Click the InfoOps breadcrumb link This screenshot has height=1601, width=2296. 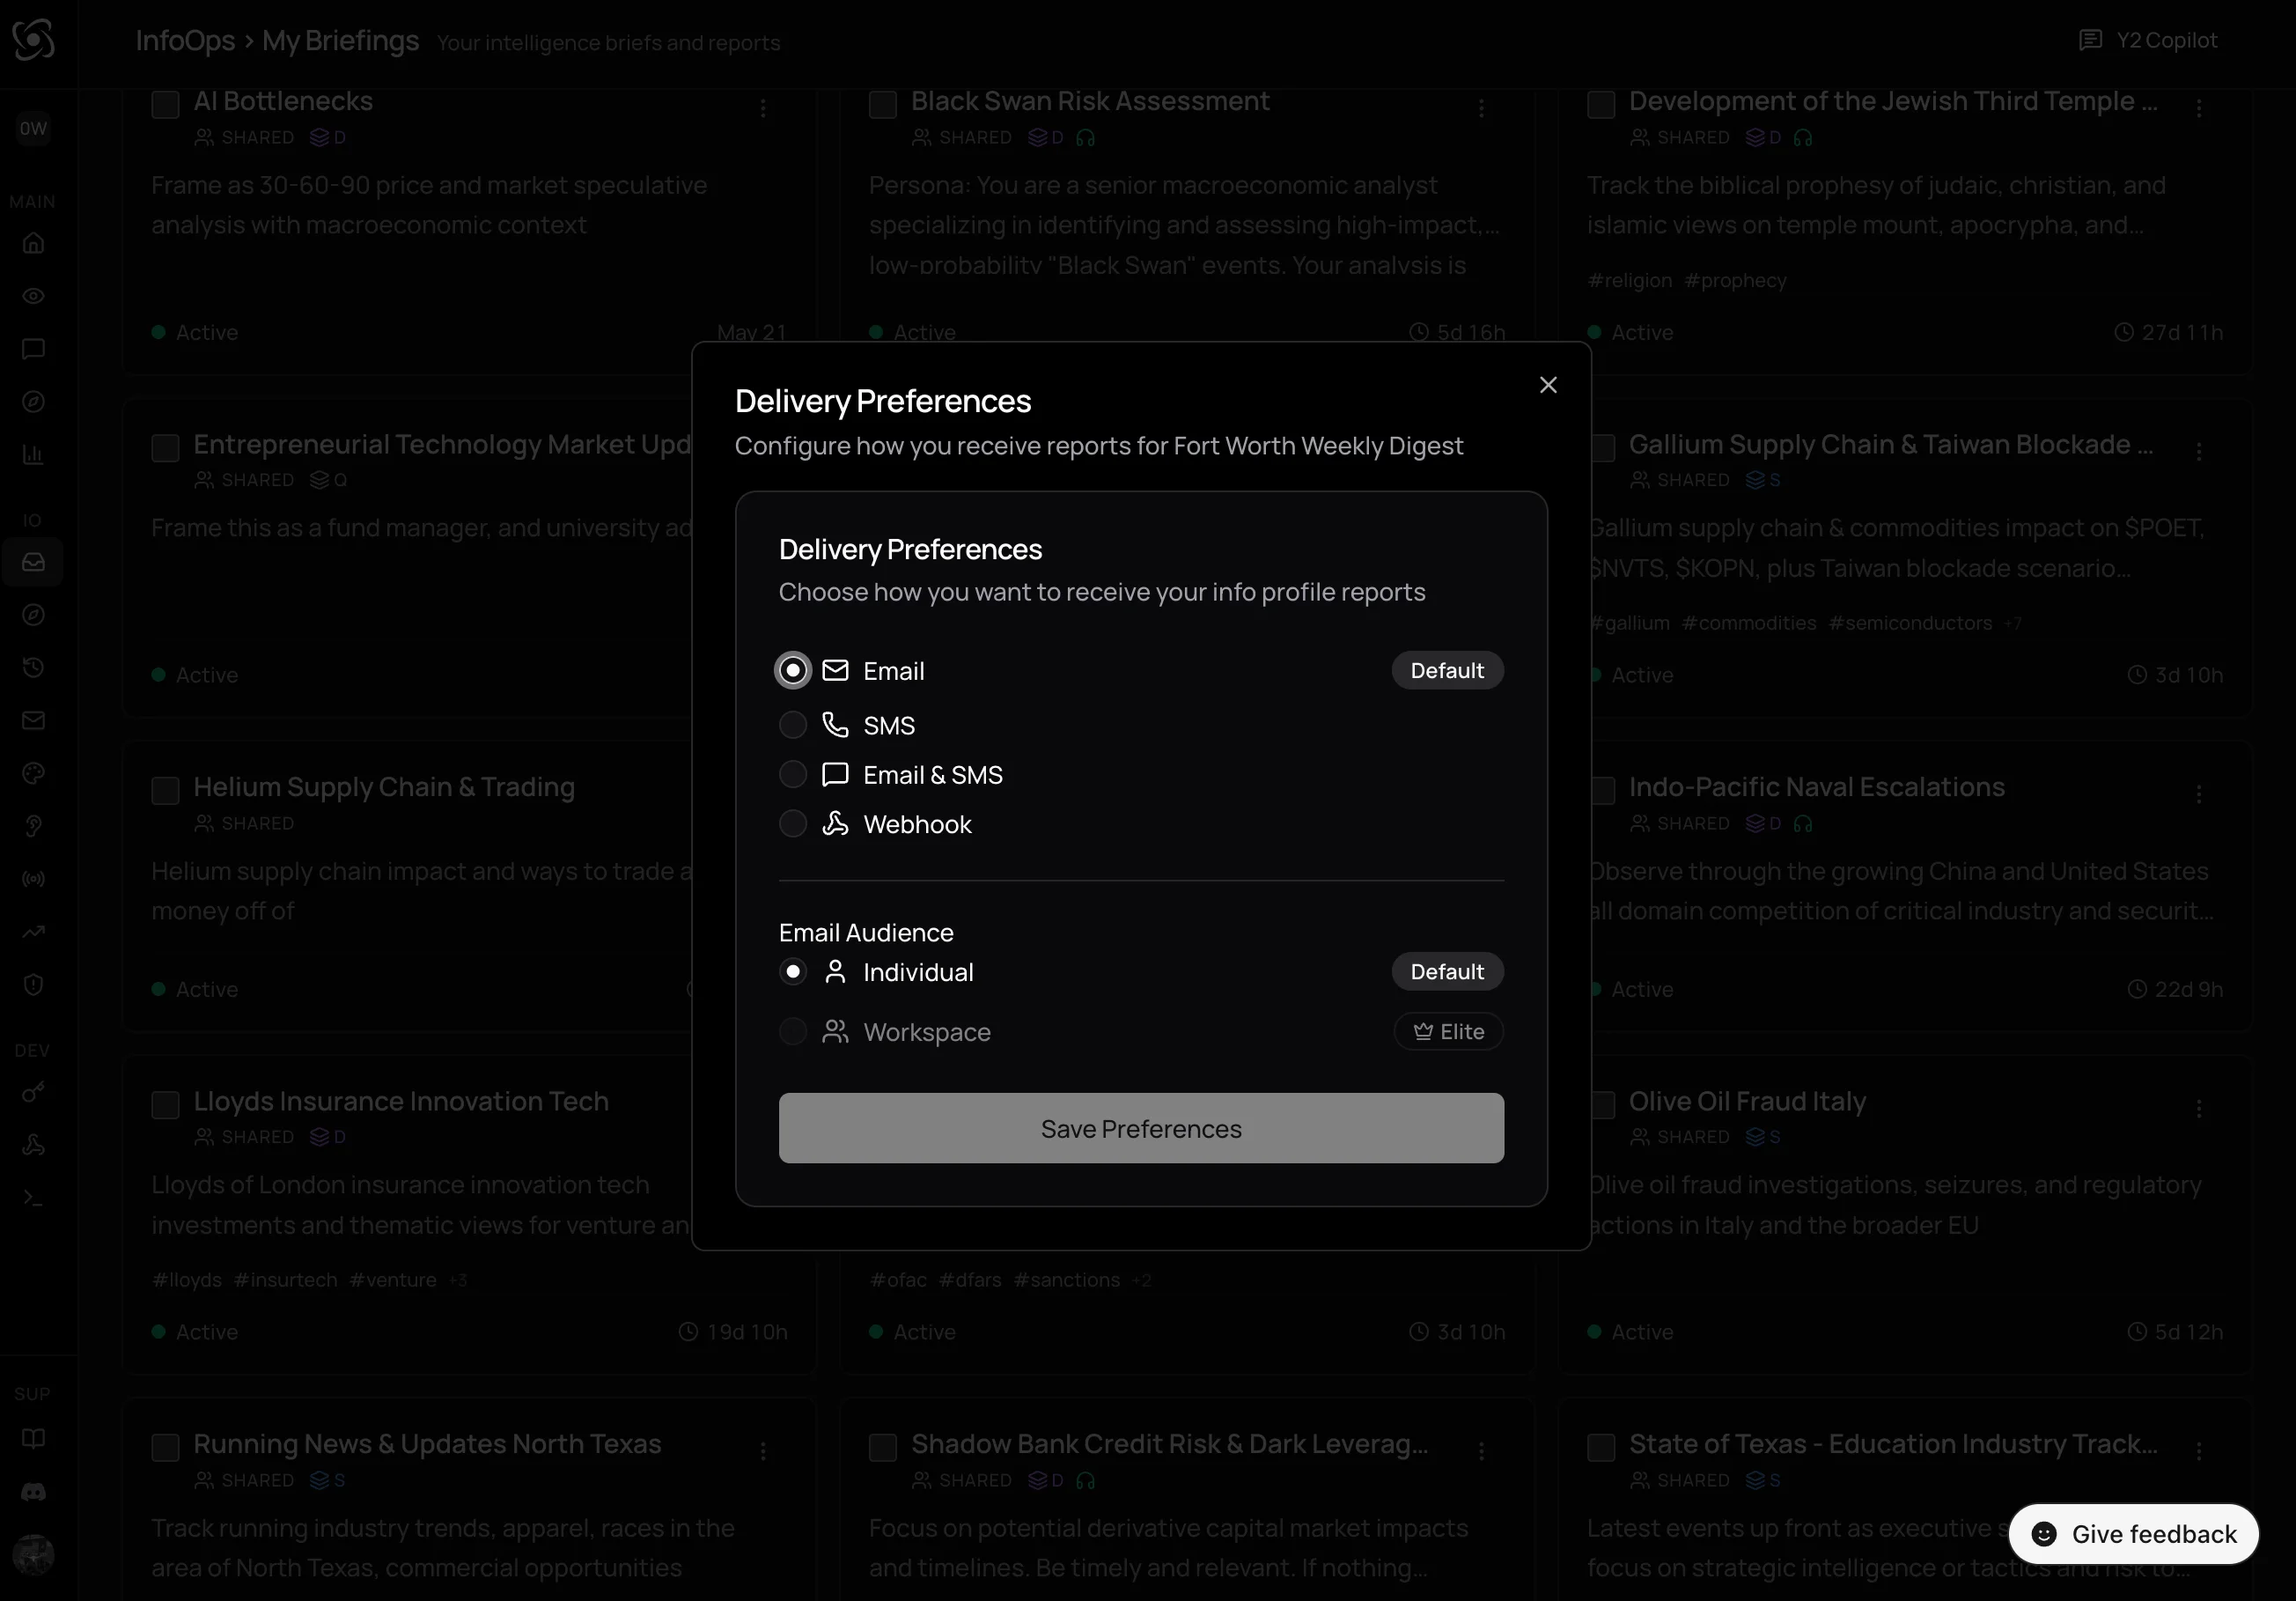(185, 40)
